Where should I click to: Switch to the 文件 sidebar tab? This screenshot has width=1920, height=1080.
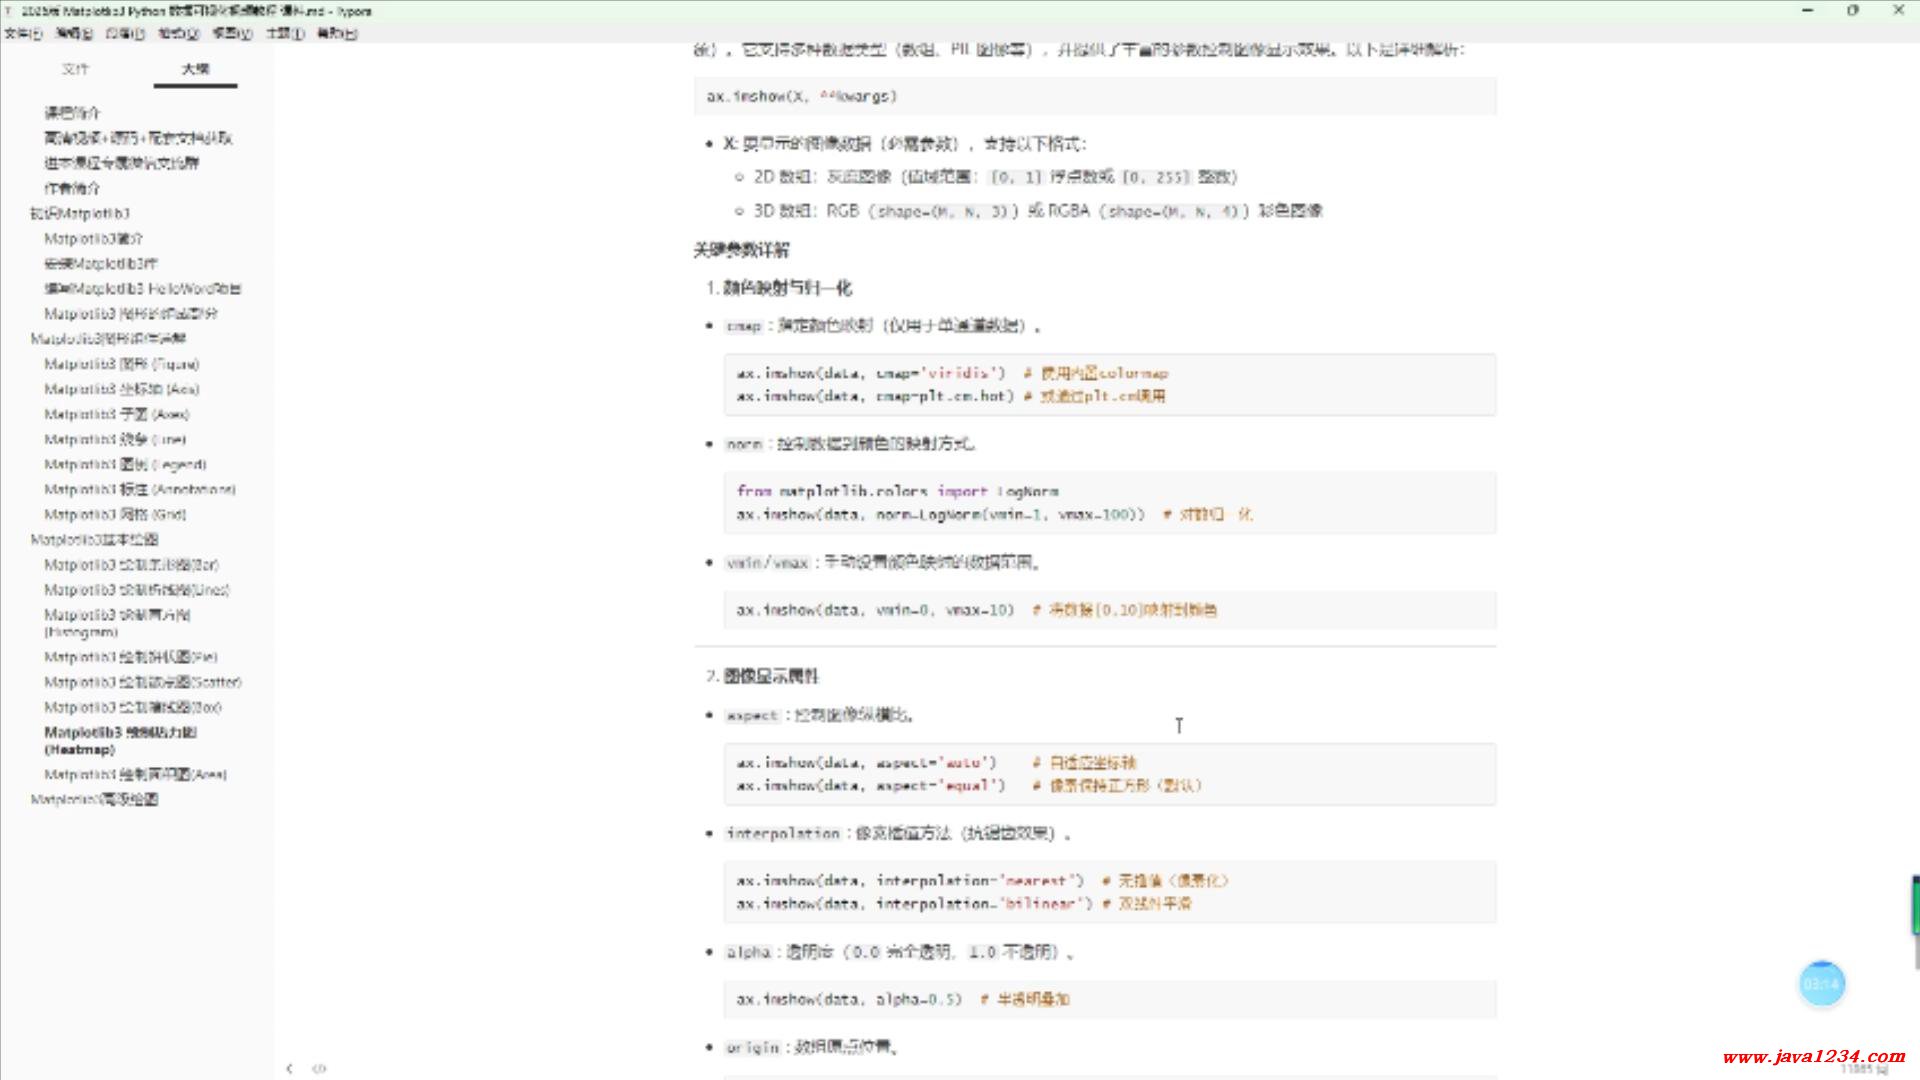tap(75, 69)
